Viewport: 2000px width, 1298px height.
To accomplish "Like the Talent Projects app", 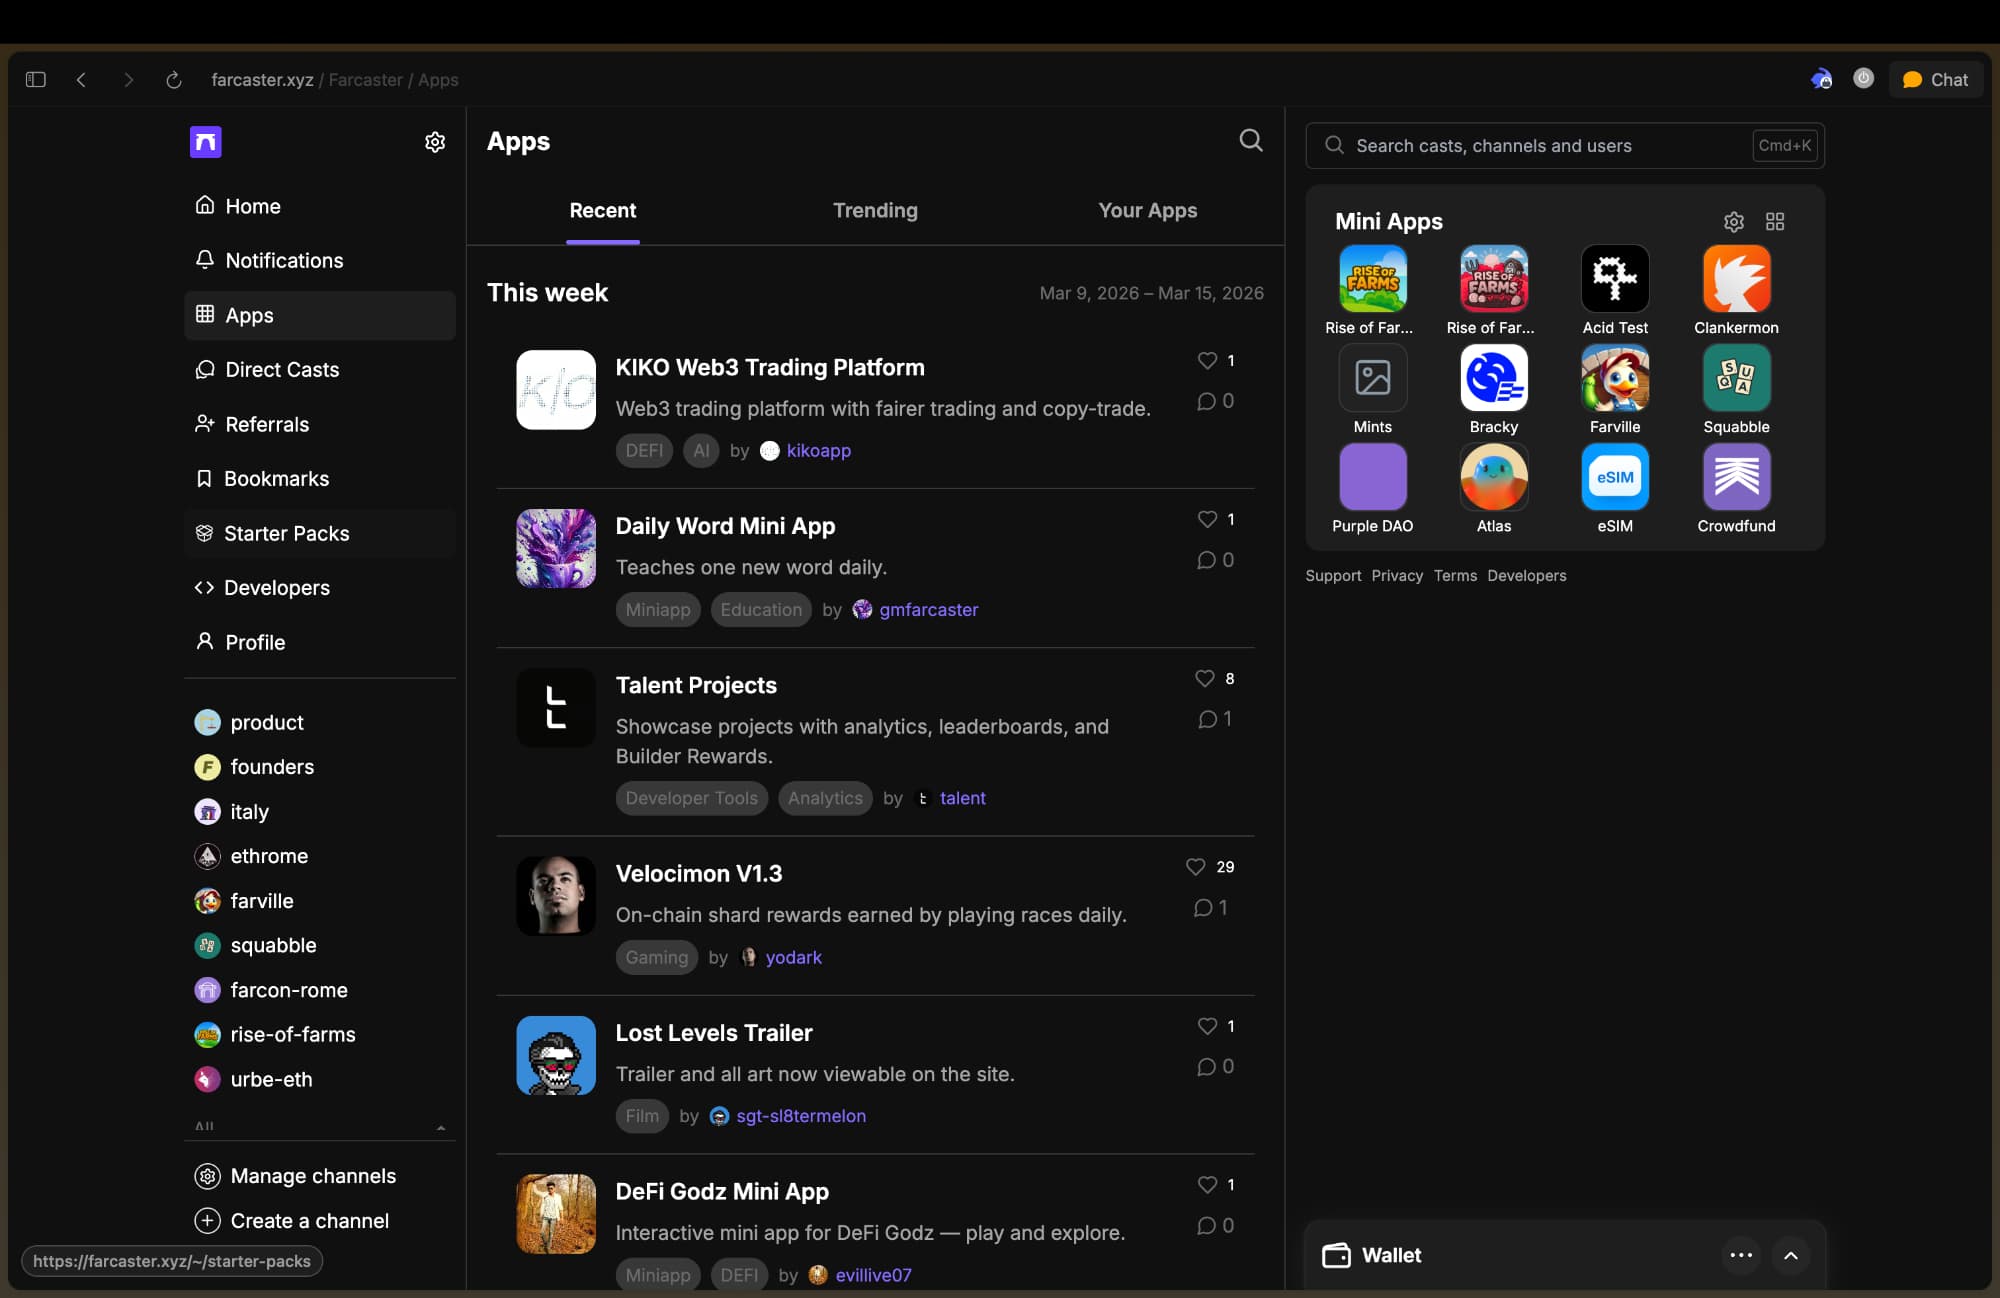I will (x=1205, y=679).
